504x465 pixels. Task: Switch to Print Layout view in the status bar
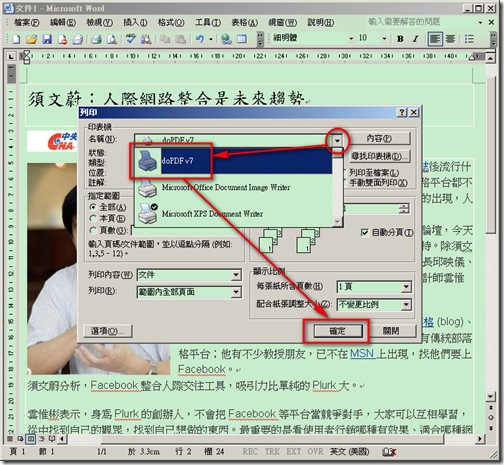click(x=30, y=439)
